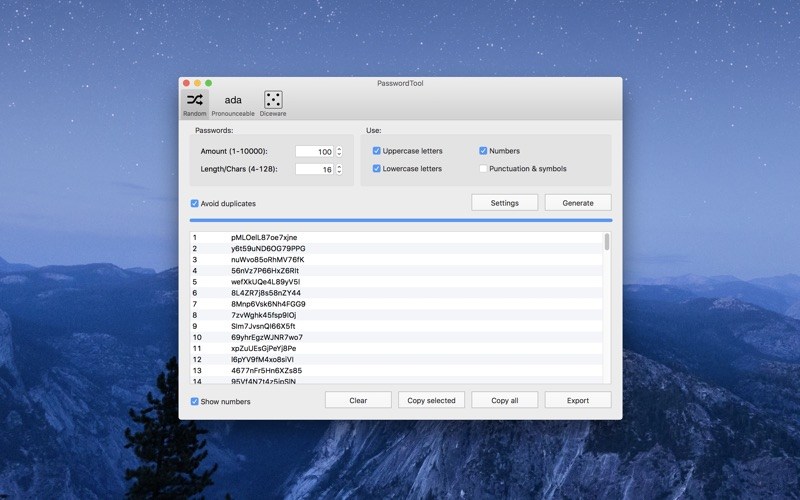Toggle the Uppercase letters checkbox
Screen dimensions: 800x500
coord(377,151)
